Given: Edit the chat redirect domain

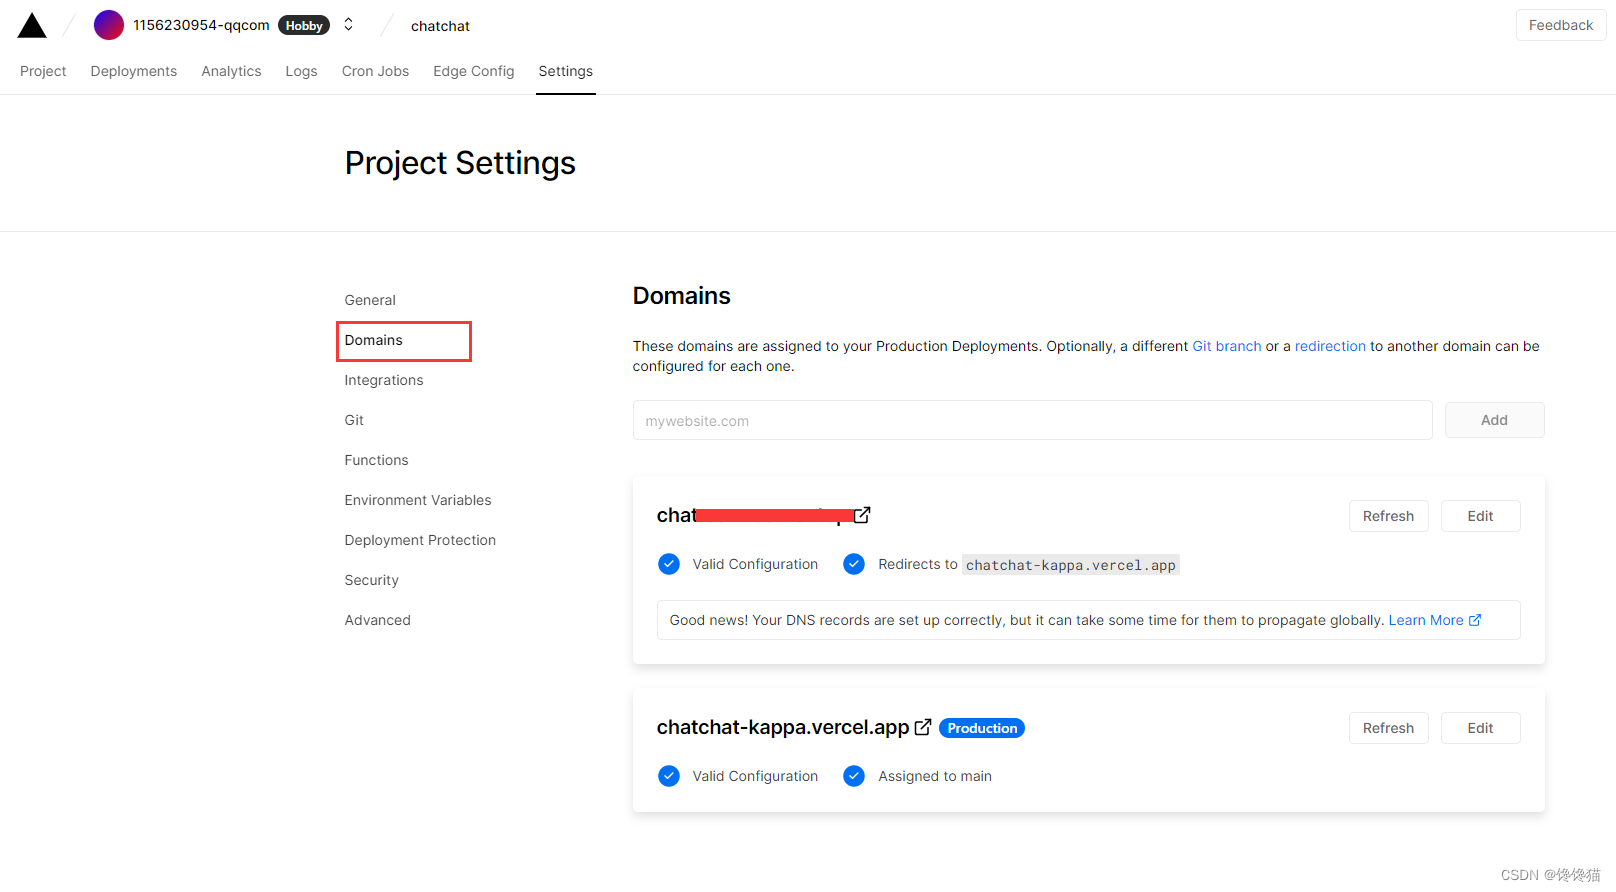Looking at the screenshot, I should (x=1480, y=516).
